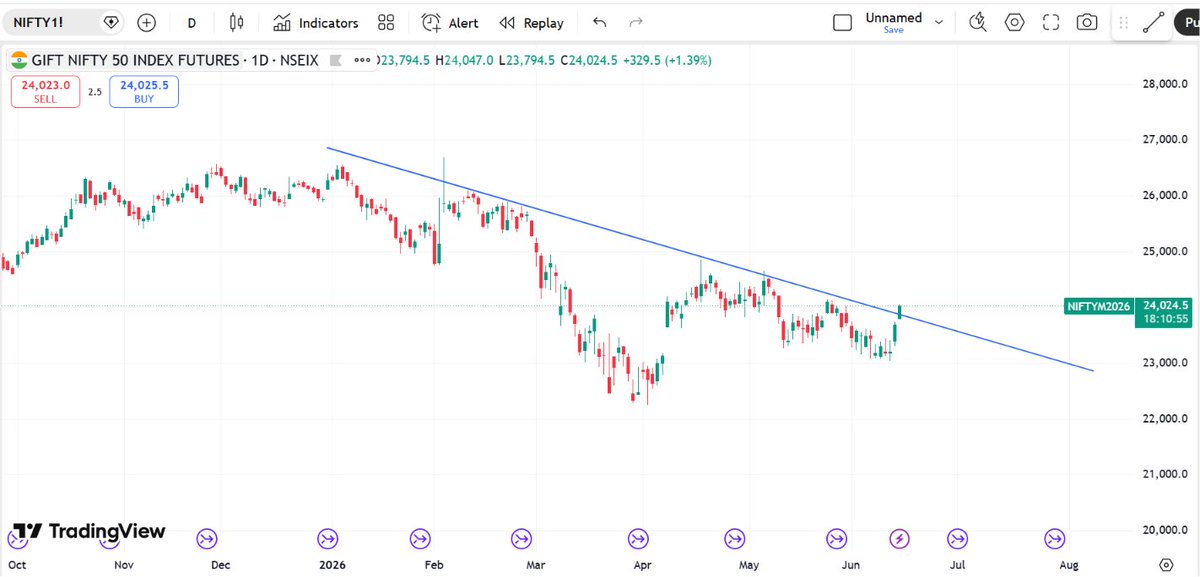
Task: Take a chart snapshot with camera icon
Action: pos(1087,22)
